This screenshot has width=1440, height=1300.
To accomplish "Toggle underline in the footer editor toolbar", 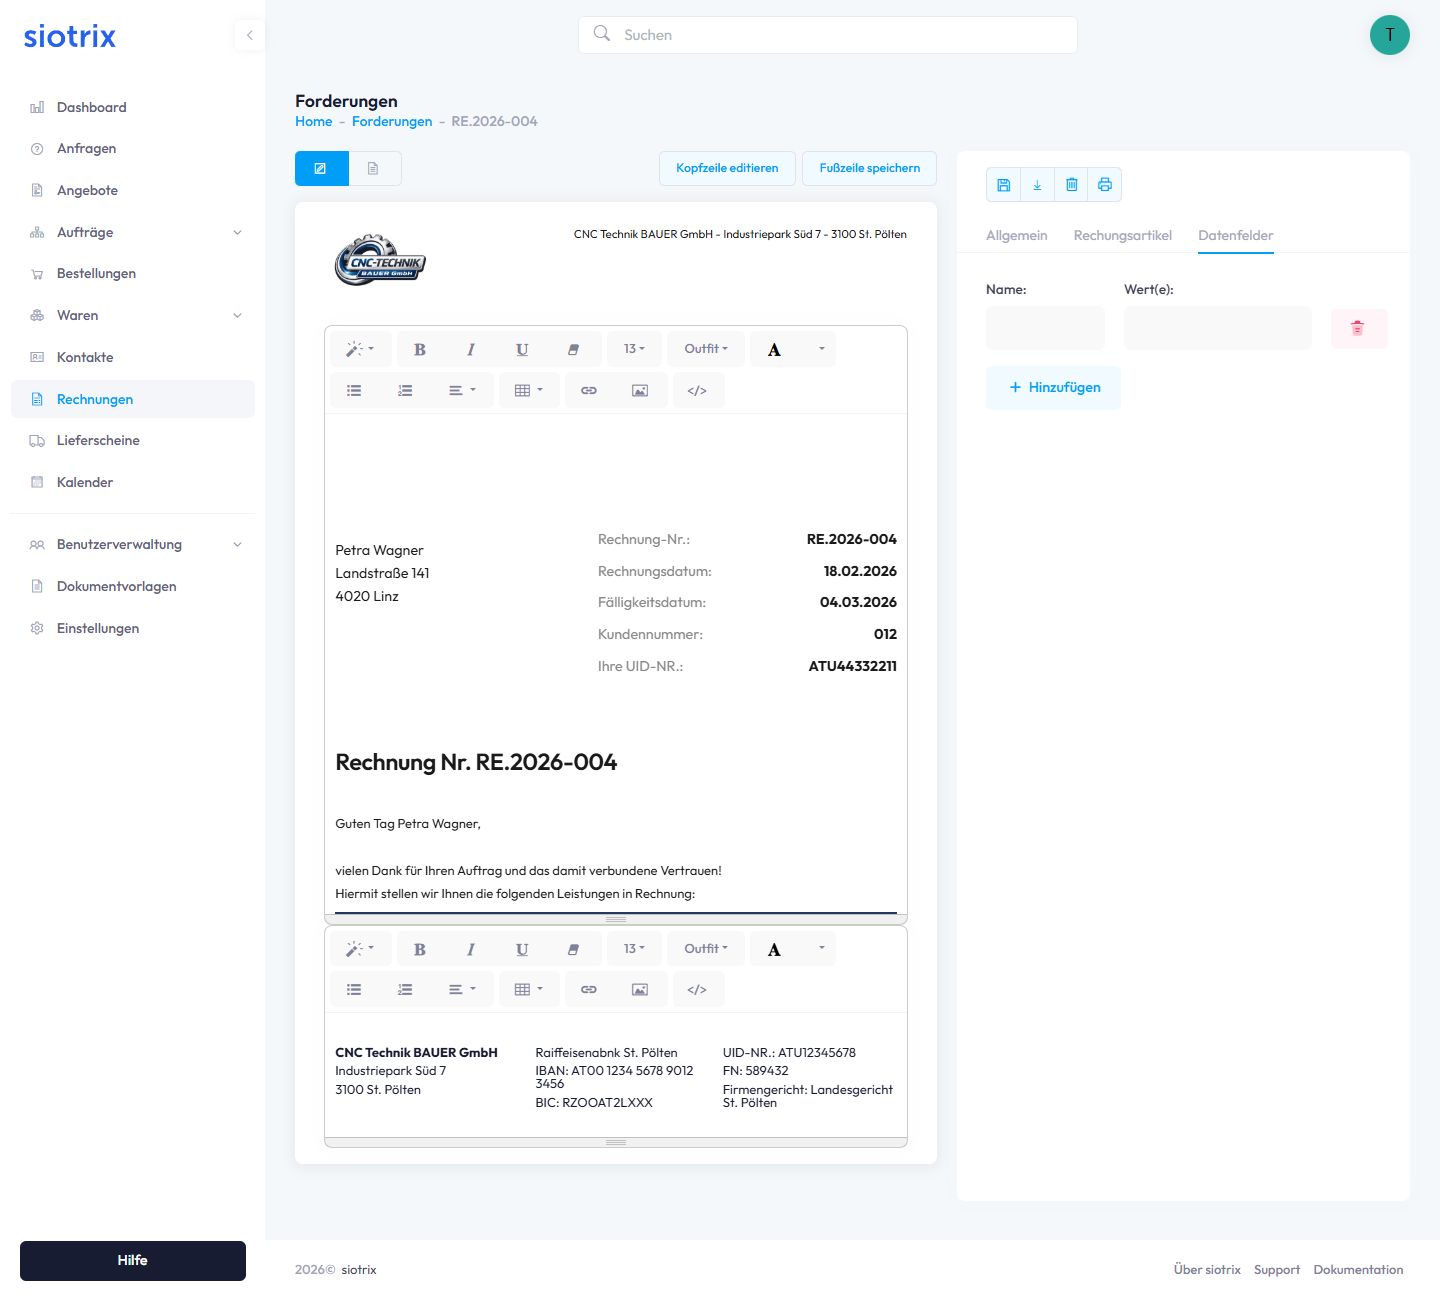I will click(522, 949).
